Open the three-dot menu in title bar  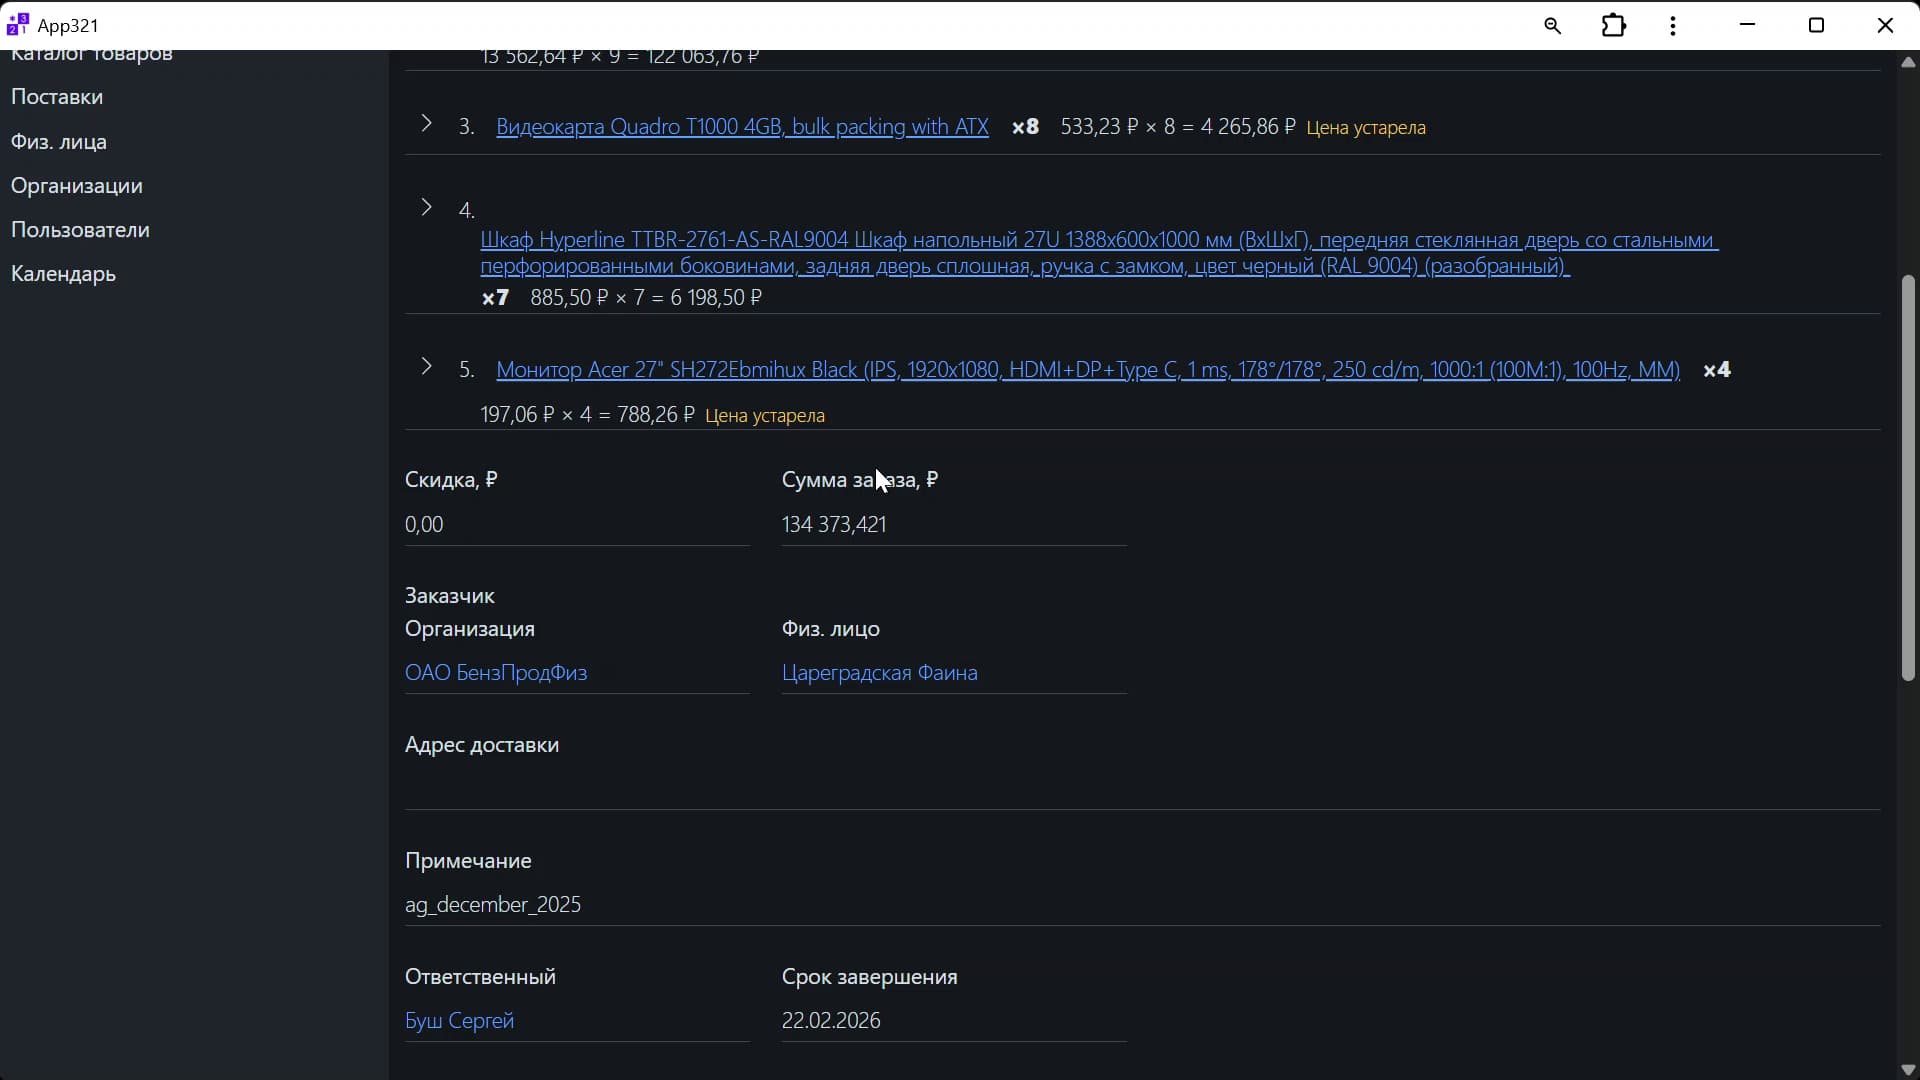[1673, 26]
